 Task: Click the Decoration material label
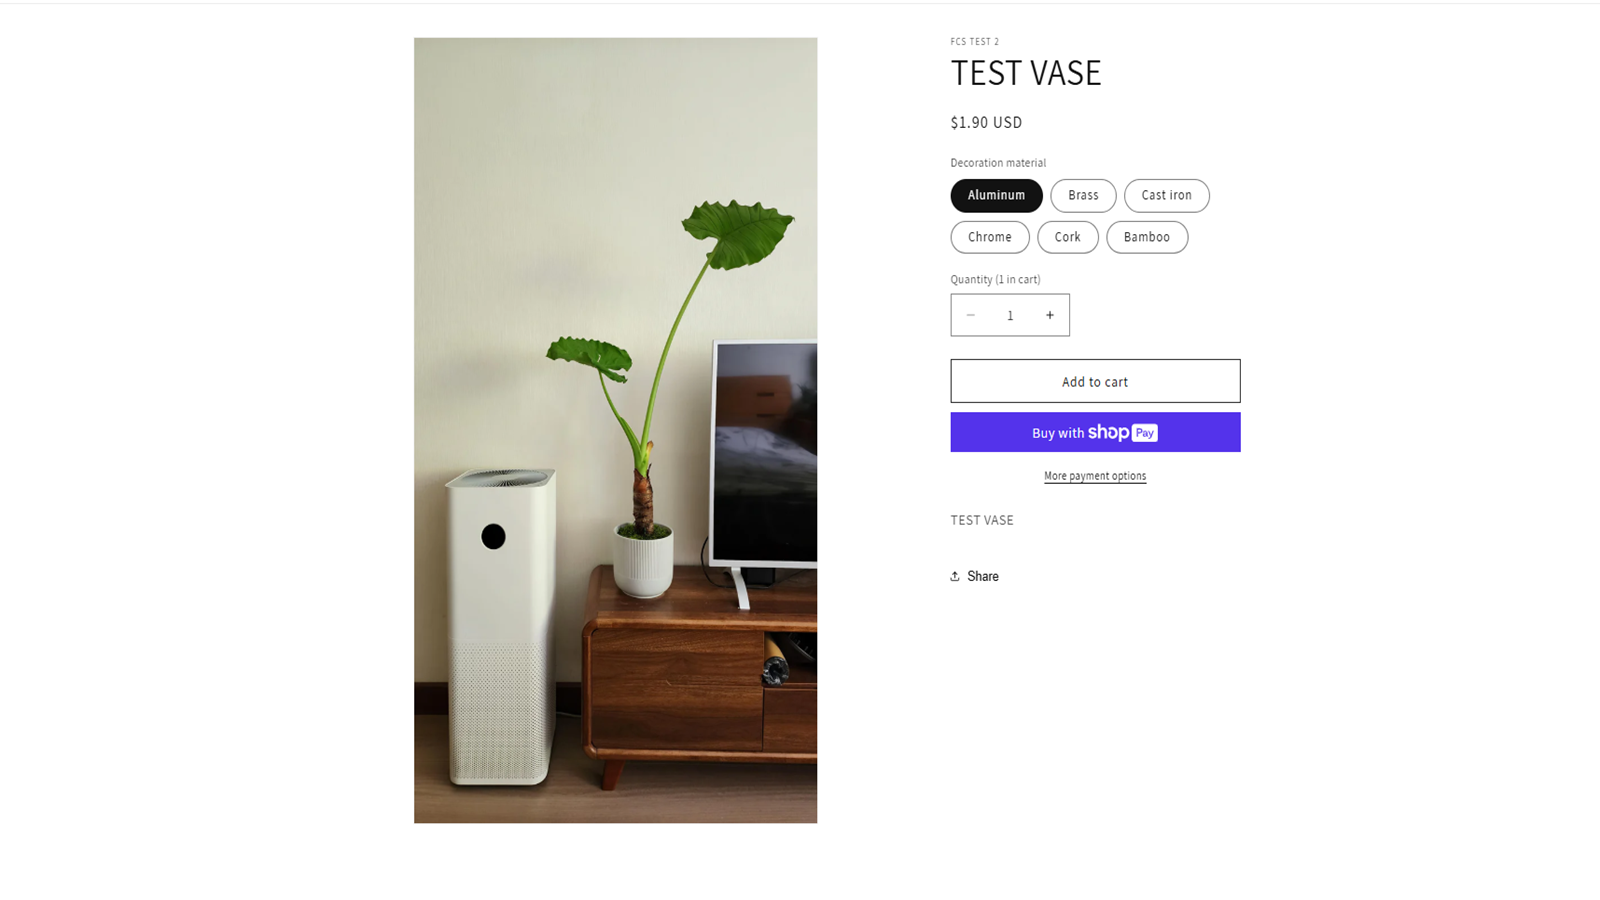point(998,163)
